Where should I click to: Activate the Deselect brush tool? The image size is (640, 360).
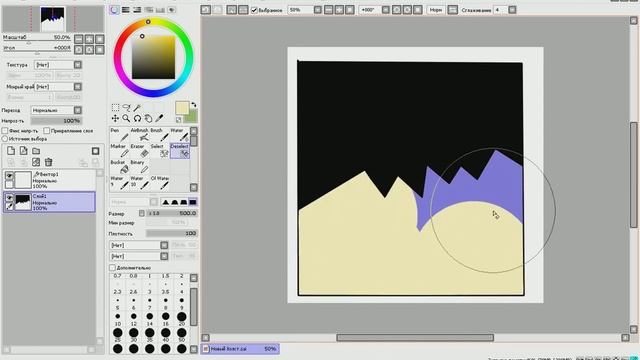(x=180, y=151)
